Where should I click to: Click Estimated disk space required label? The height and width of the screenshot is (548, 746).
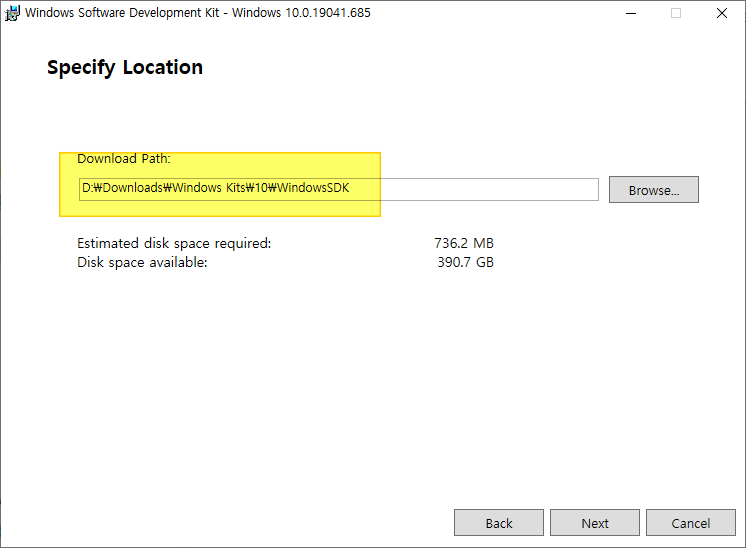point(174,243)
